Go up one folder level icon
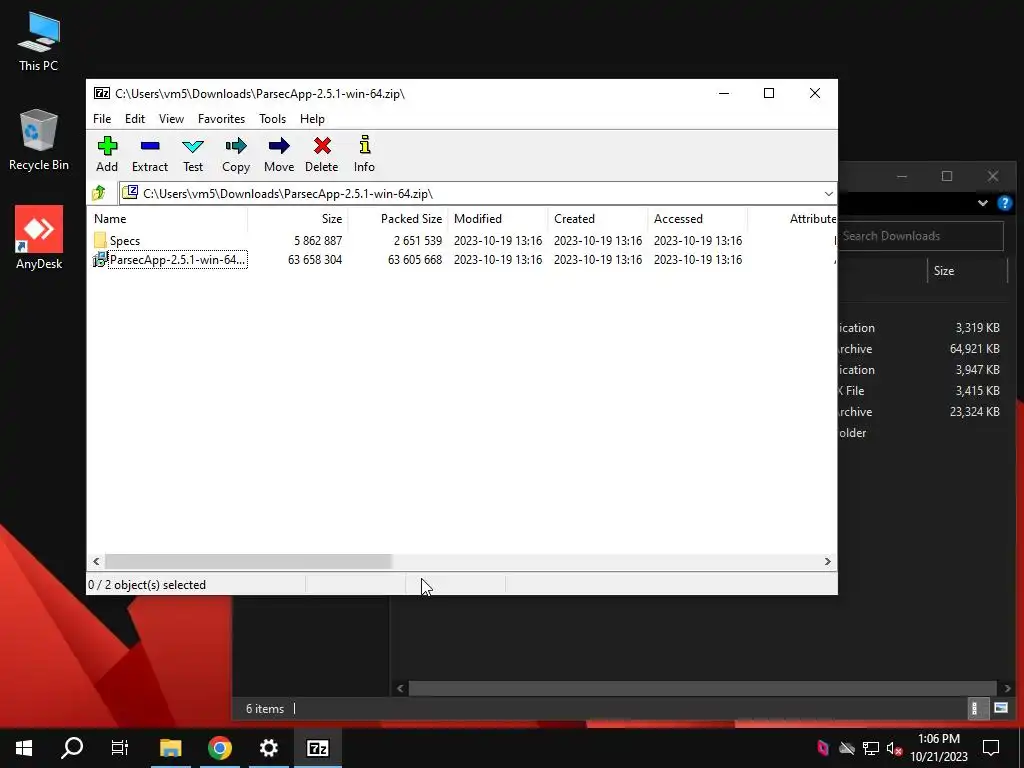The image size is (1024, 768). (x=99, y=193)
